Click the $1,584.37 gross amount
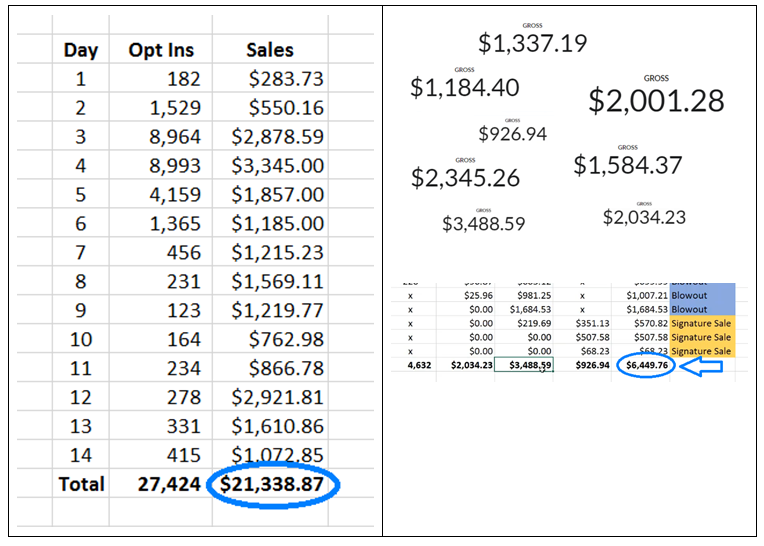The image size is (764, 546). (x=627, y=166)
